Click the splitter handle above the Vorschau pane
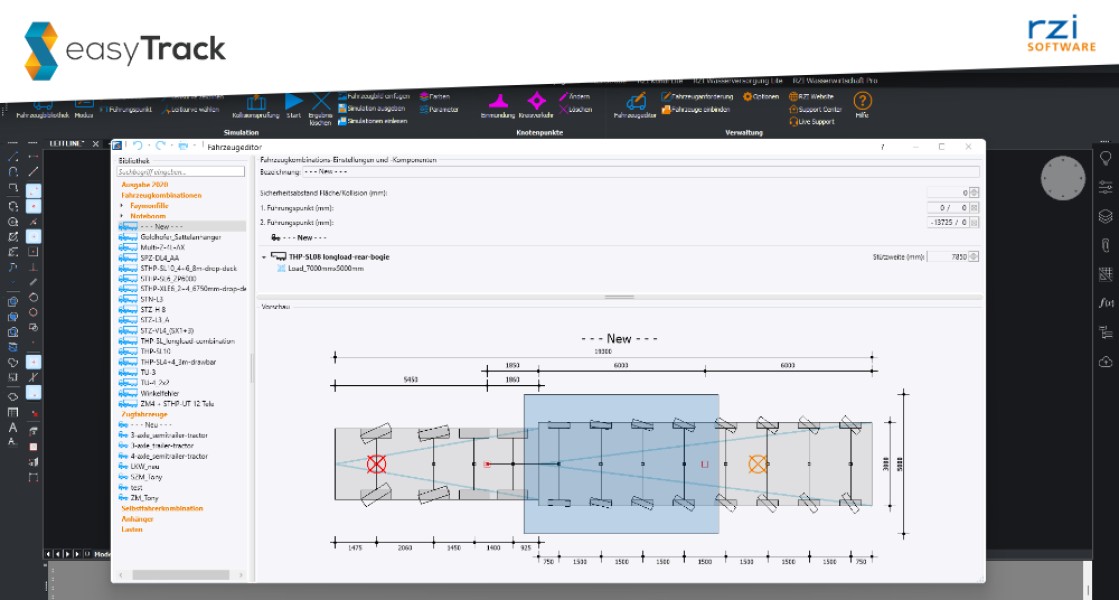This screenshot has height=600, width=1119. (619, 297)
